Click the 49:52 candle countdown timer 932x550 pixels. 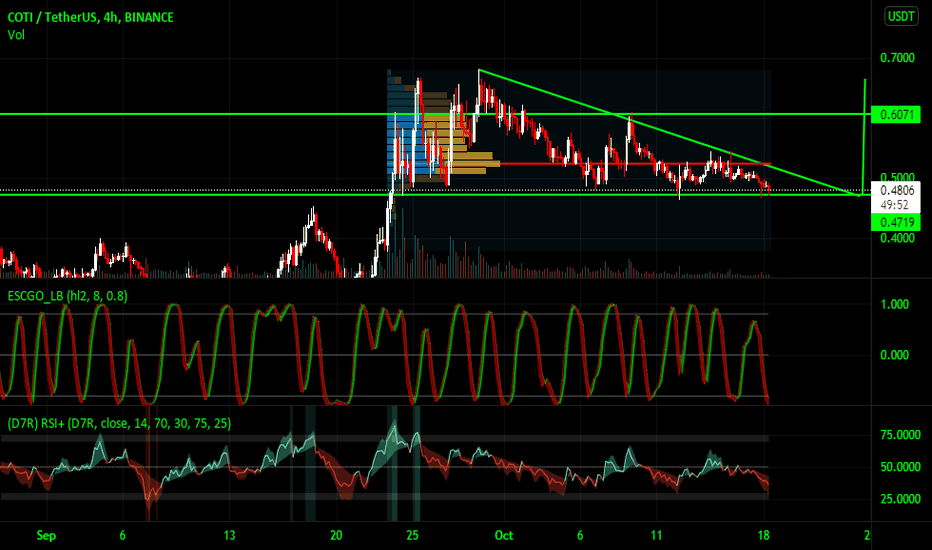tap(894, 205)
